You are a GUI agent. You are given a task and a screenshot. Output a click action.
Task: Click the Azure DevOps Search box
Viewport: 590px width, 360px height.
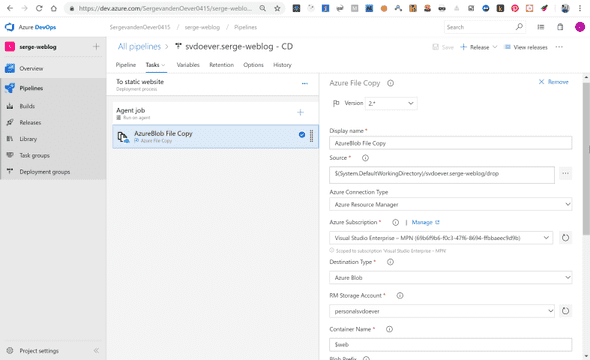click(x=485, y=27)
